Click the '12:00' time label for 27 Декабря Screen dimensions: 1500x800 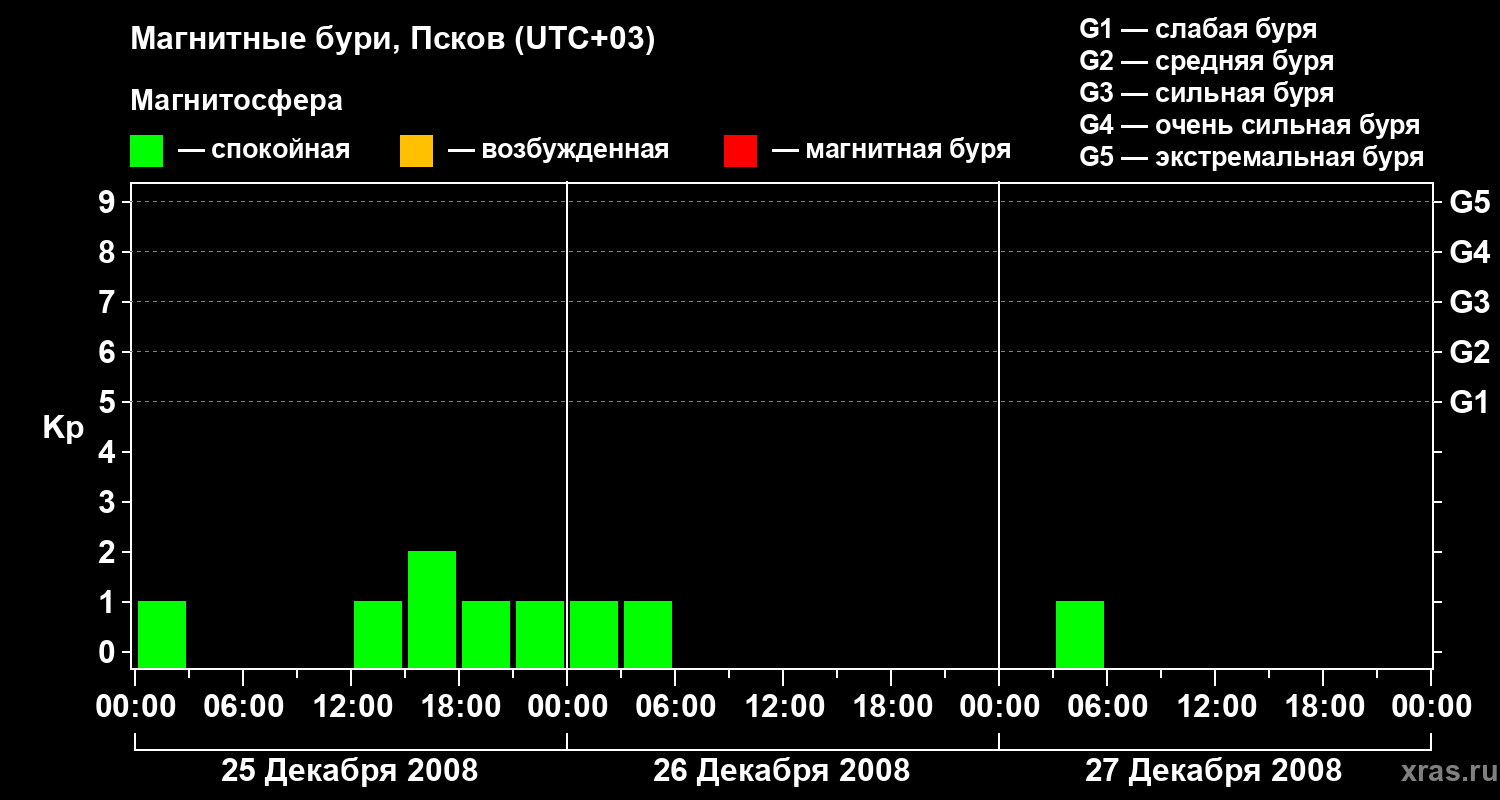[1215, 707]
